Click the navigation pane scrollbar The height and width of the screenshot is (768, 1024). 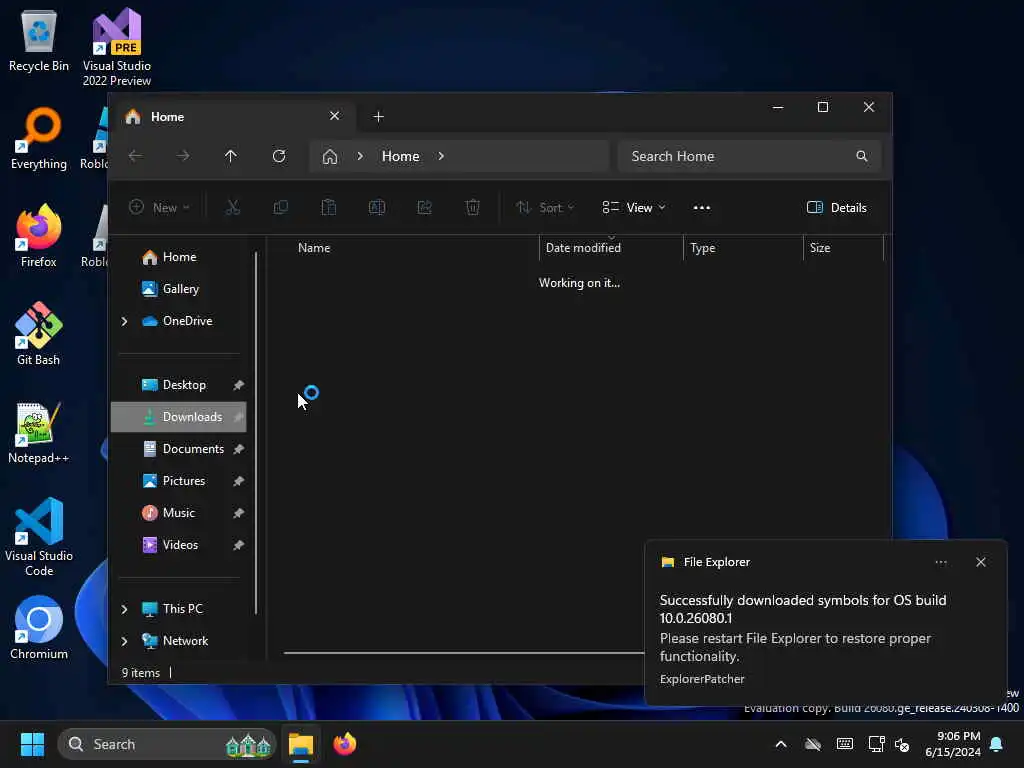[256, 434]
